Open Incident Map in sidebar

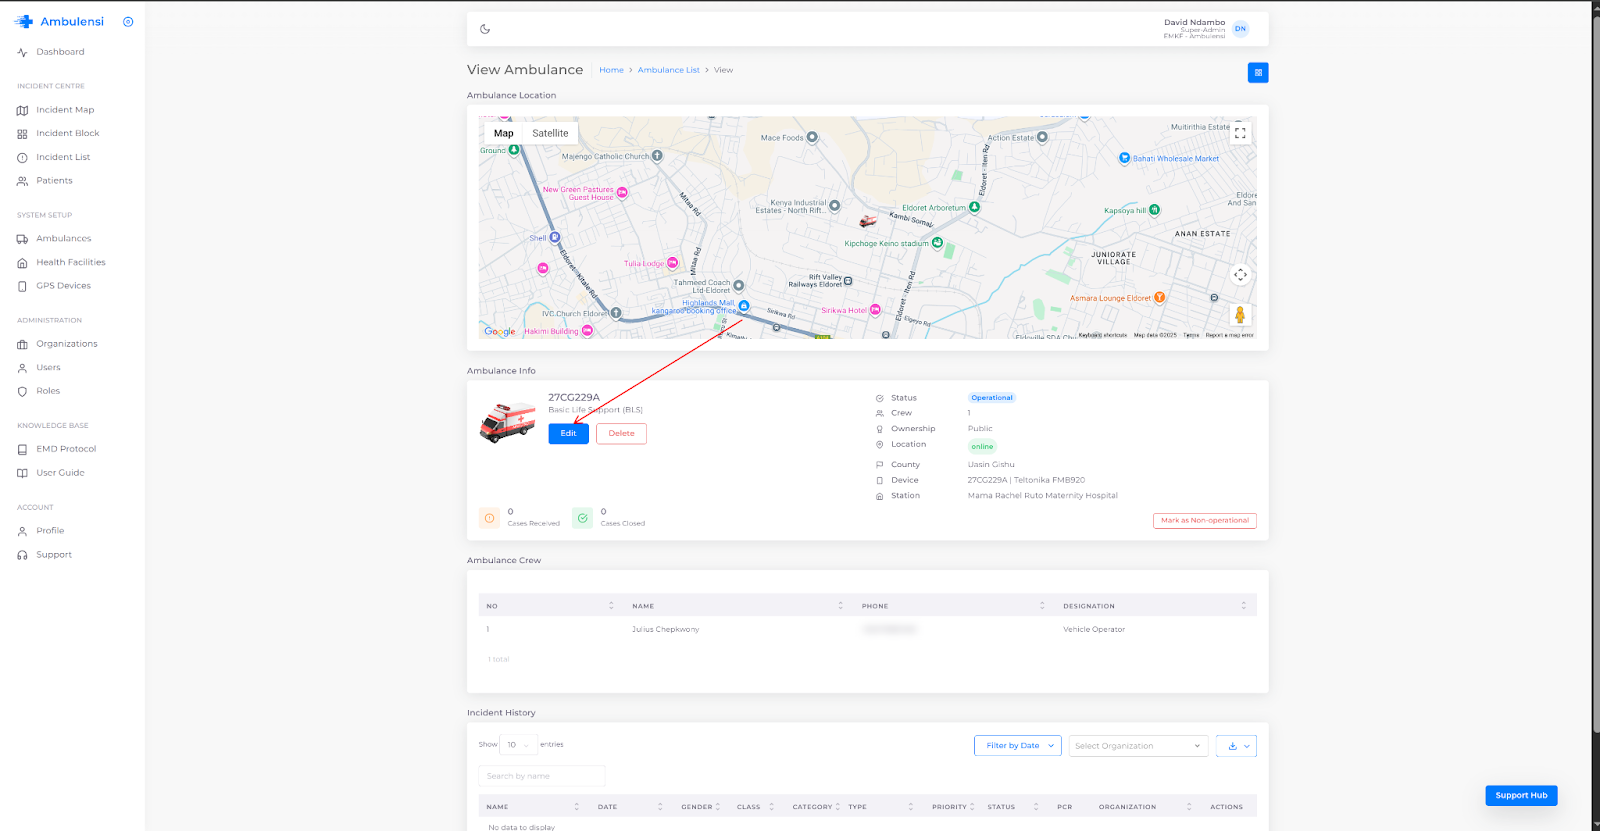point(65,110)
